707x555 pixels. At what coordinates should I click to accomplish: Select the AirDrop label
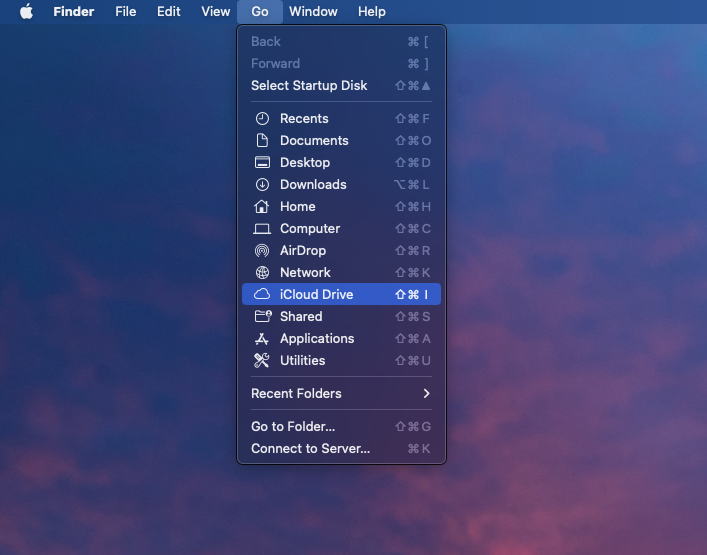pyautogui.click(x=303, y=251)
